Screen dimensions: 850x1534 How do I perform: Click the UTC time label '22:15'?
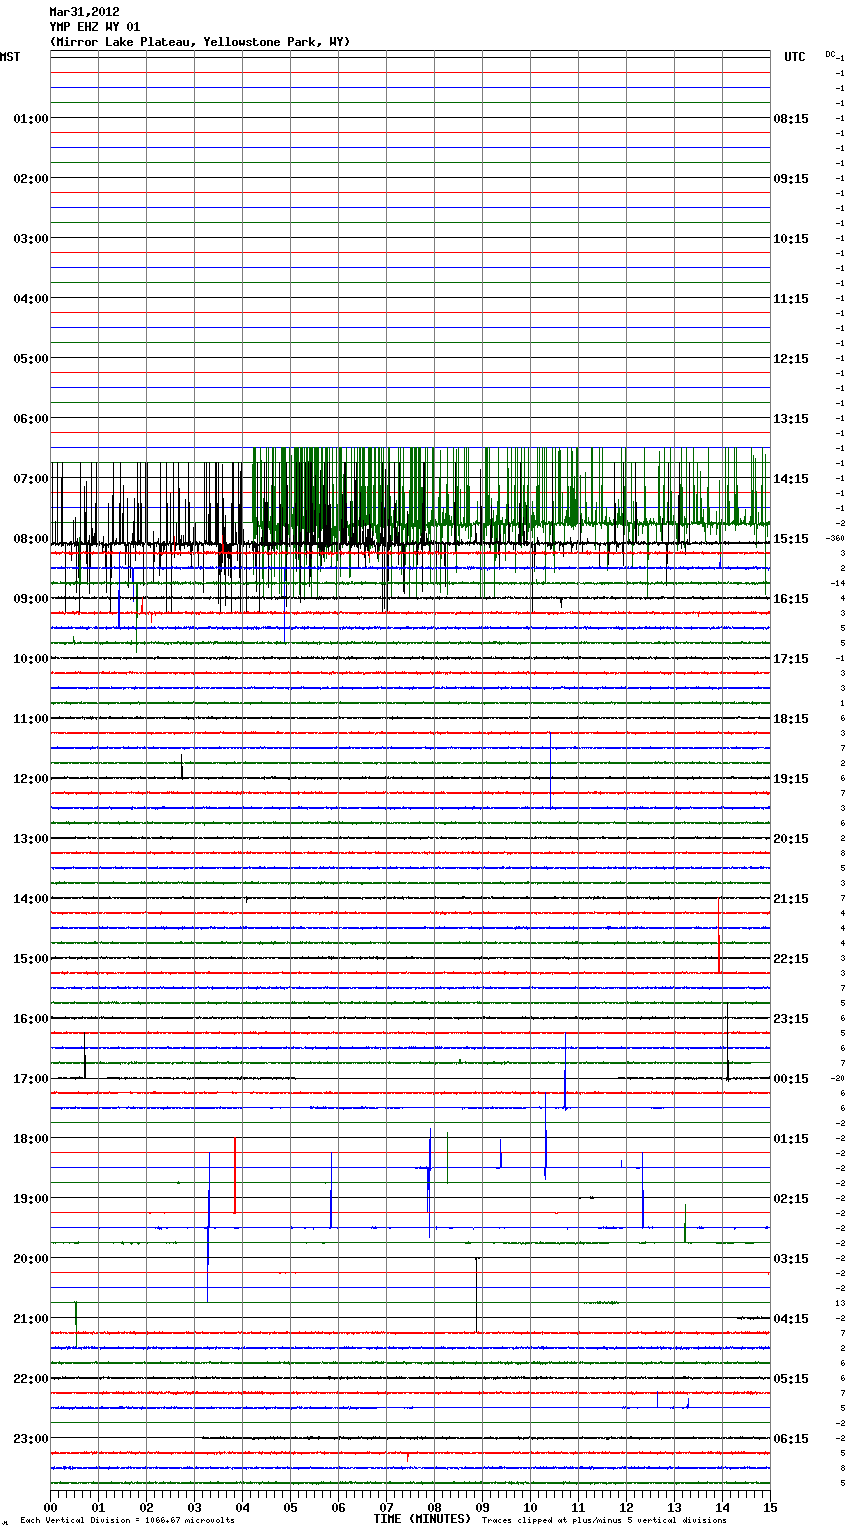point(791,959)
